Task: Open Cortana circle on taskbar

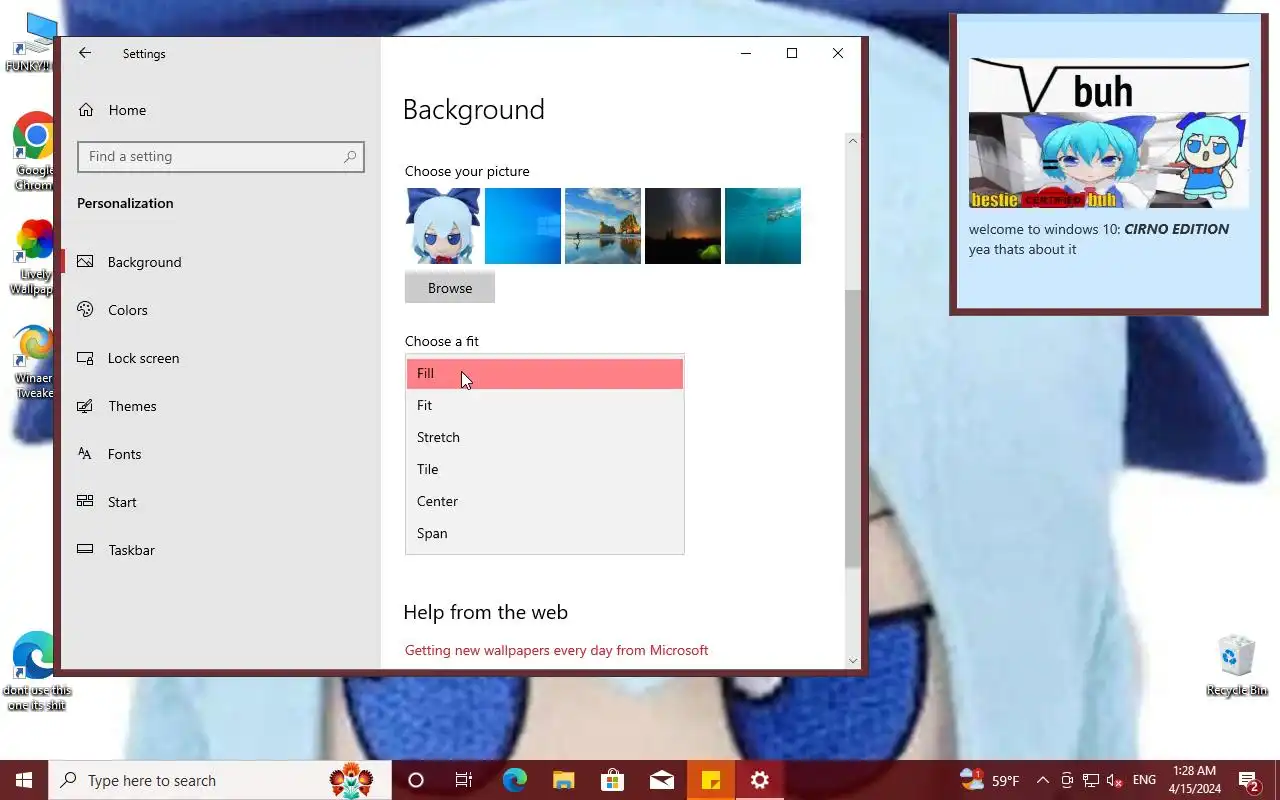Action: 416,780
